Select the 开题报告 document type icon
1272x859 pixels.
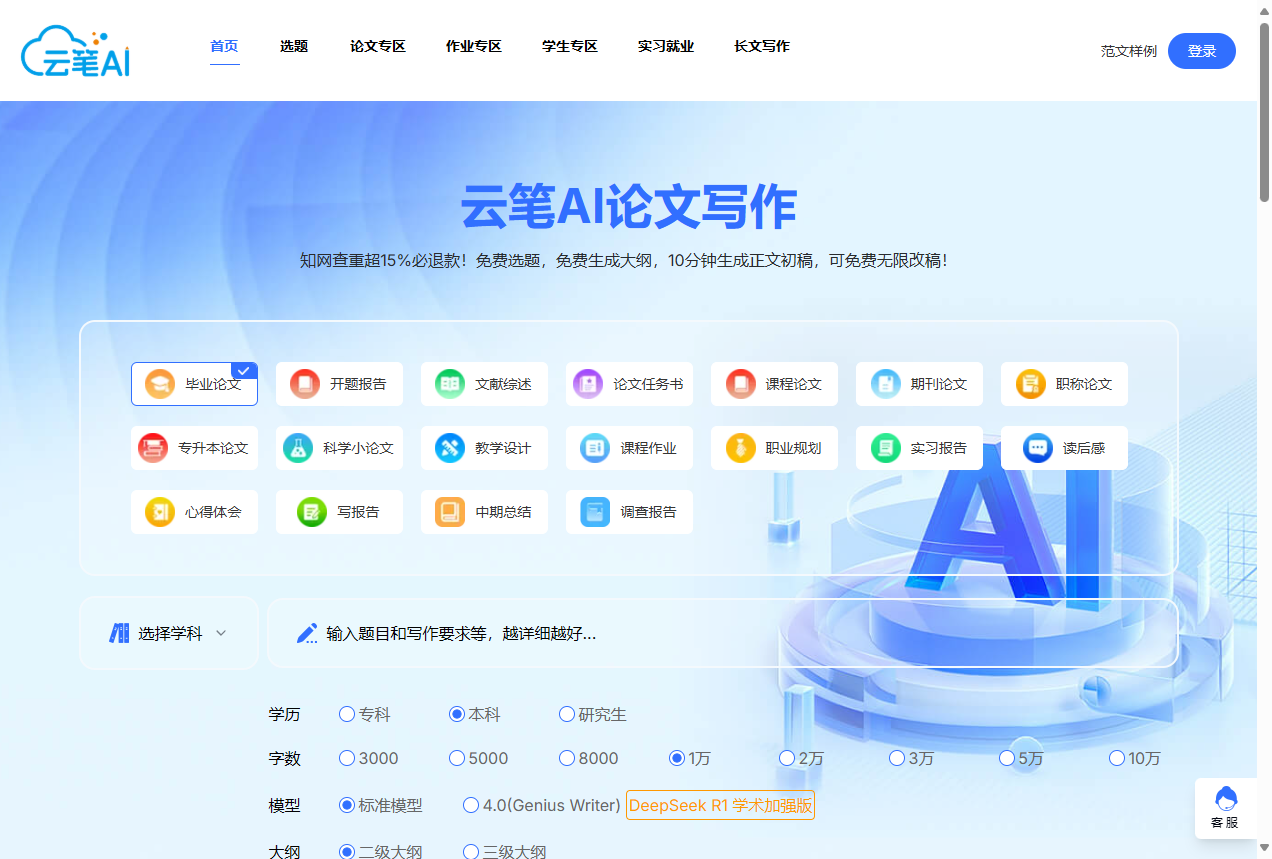coord(339,384)
